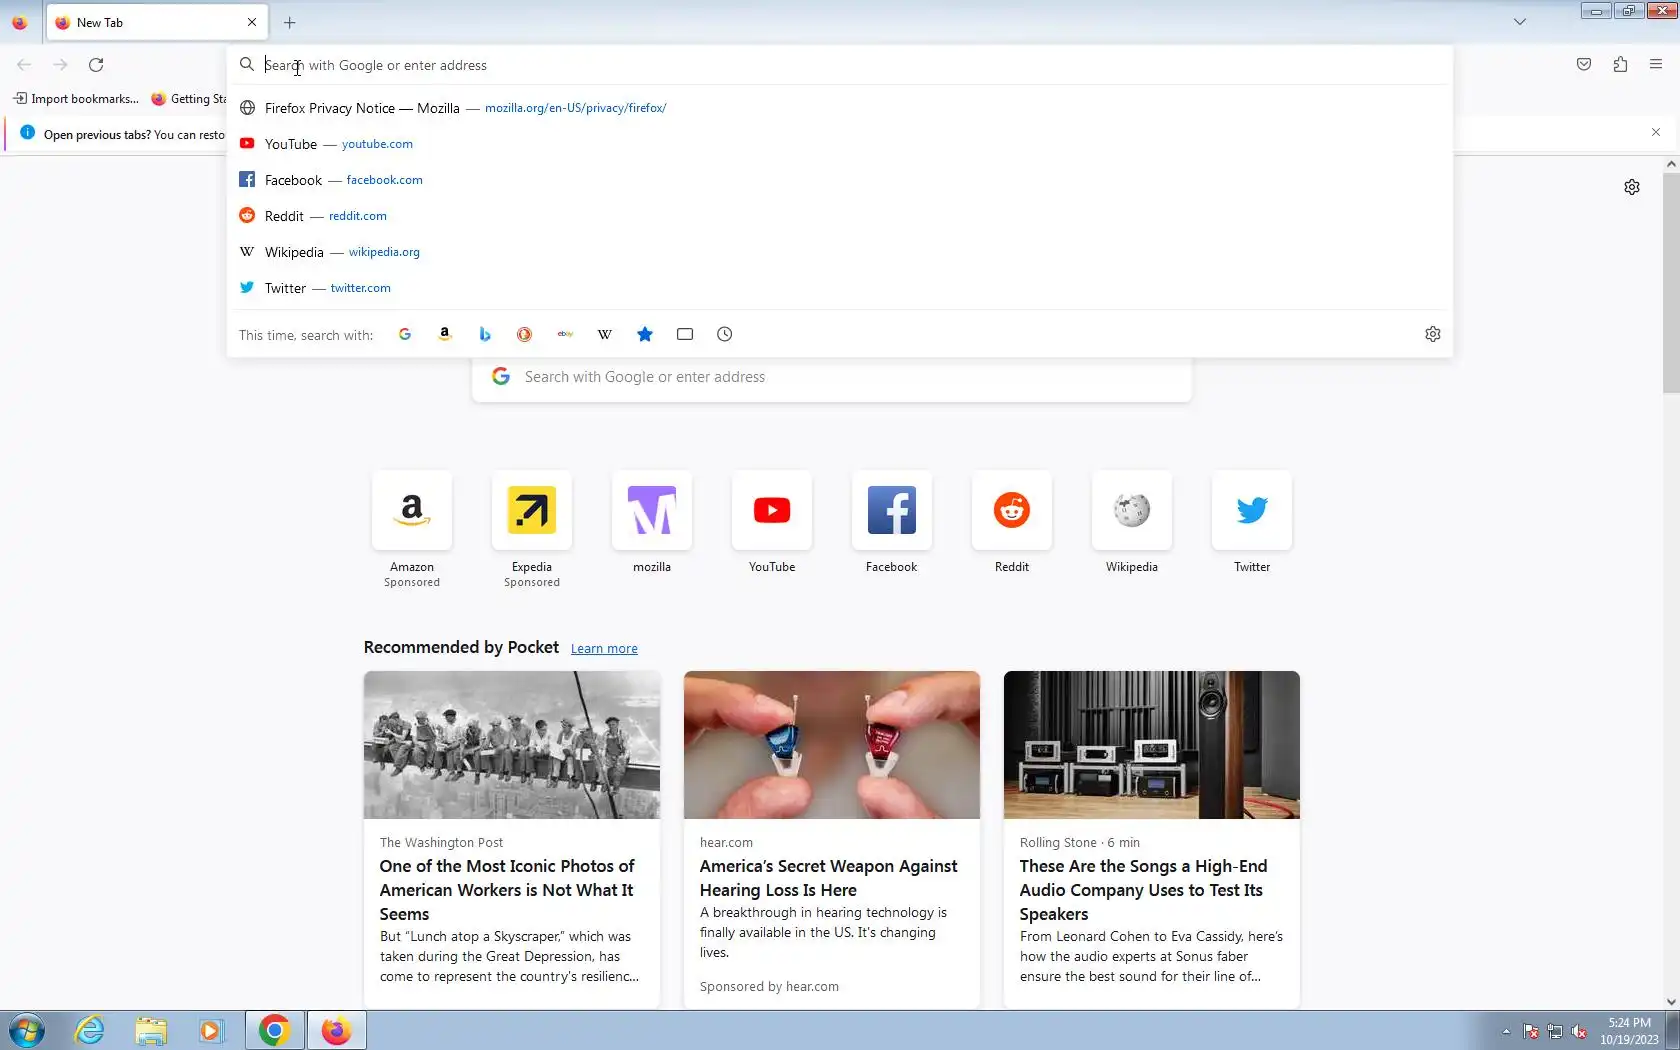The height and width of the screenshot is (1050, 1680).
Task: Search this time with DuckDuckGo
Action: click(x=524, y=334)
